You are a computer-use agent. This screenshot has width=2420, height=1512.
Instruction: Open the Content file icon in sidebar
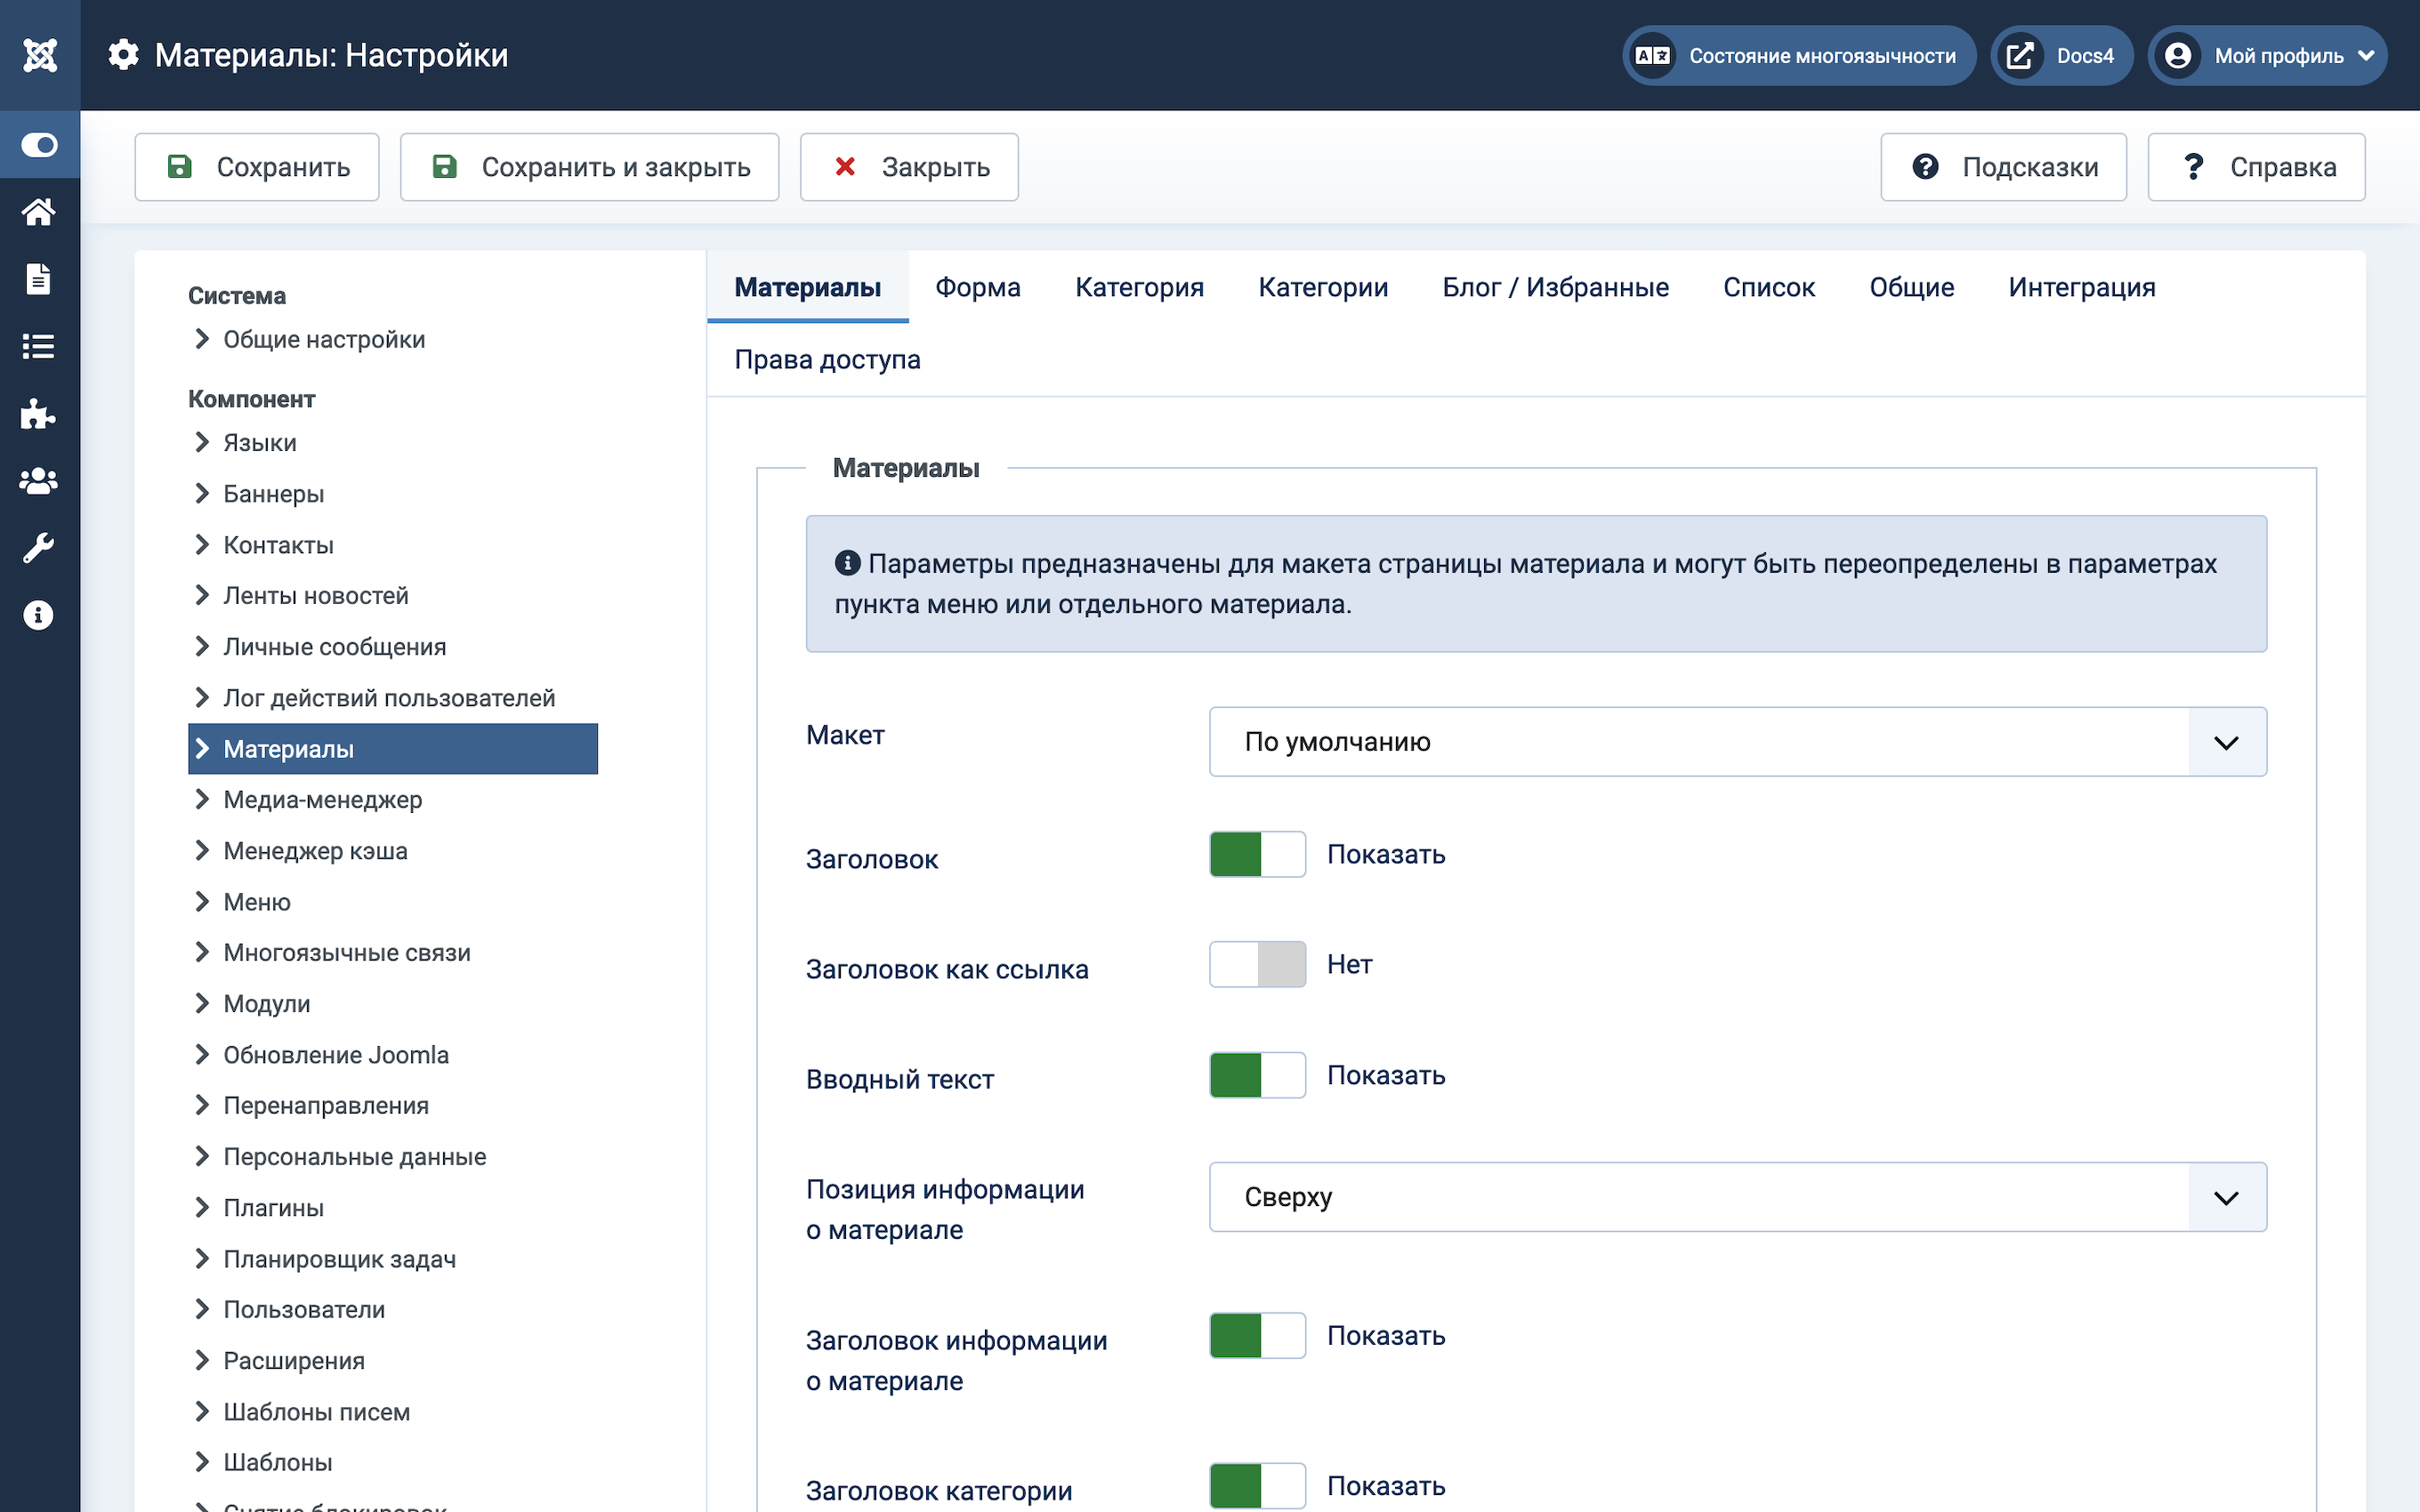point(39,279)
